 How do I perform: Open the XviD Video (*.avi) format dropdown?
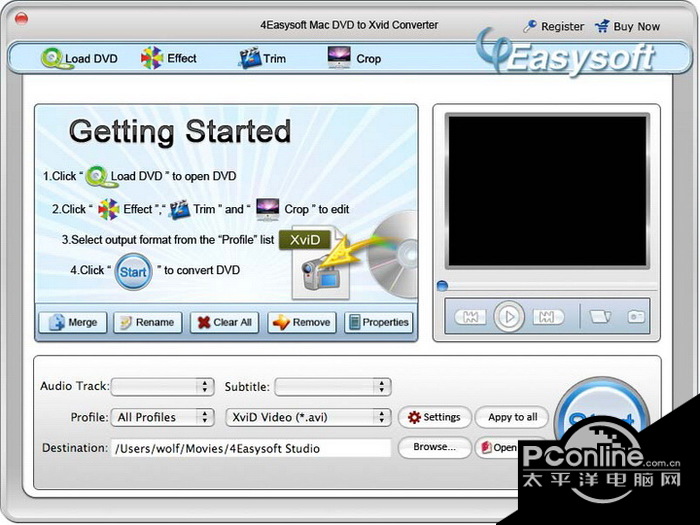click(308, 417)
